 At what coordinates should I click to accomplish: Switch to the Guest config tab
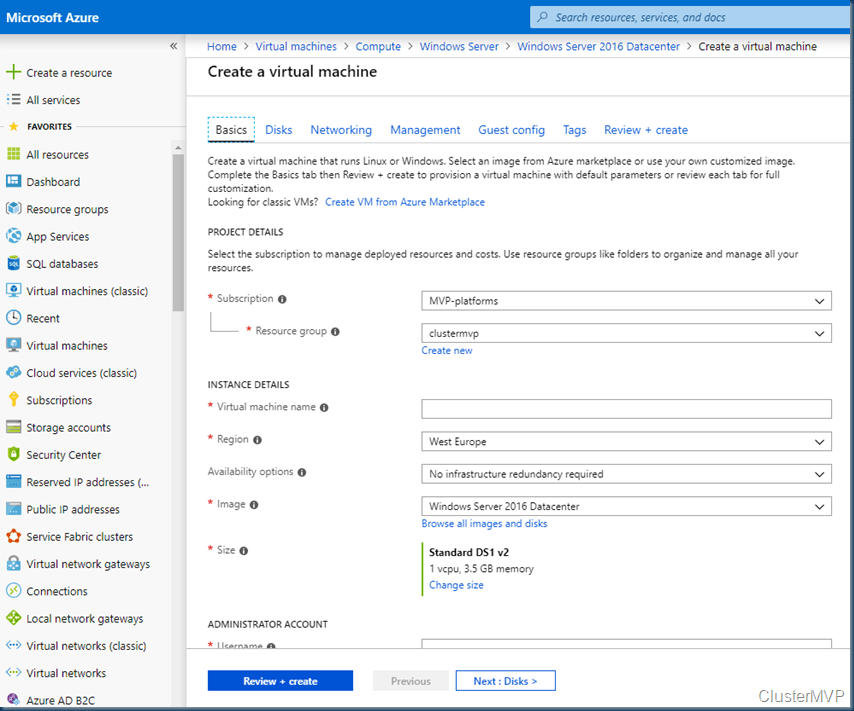coord(511,130)
